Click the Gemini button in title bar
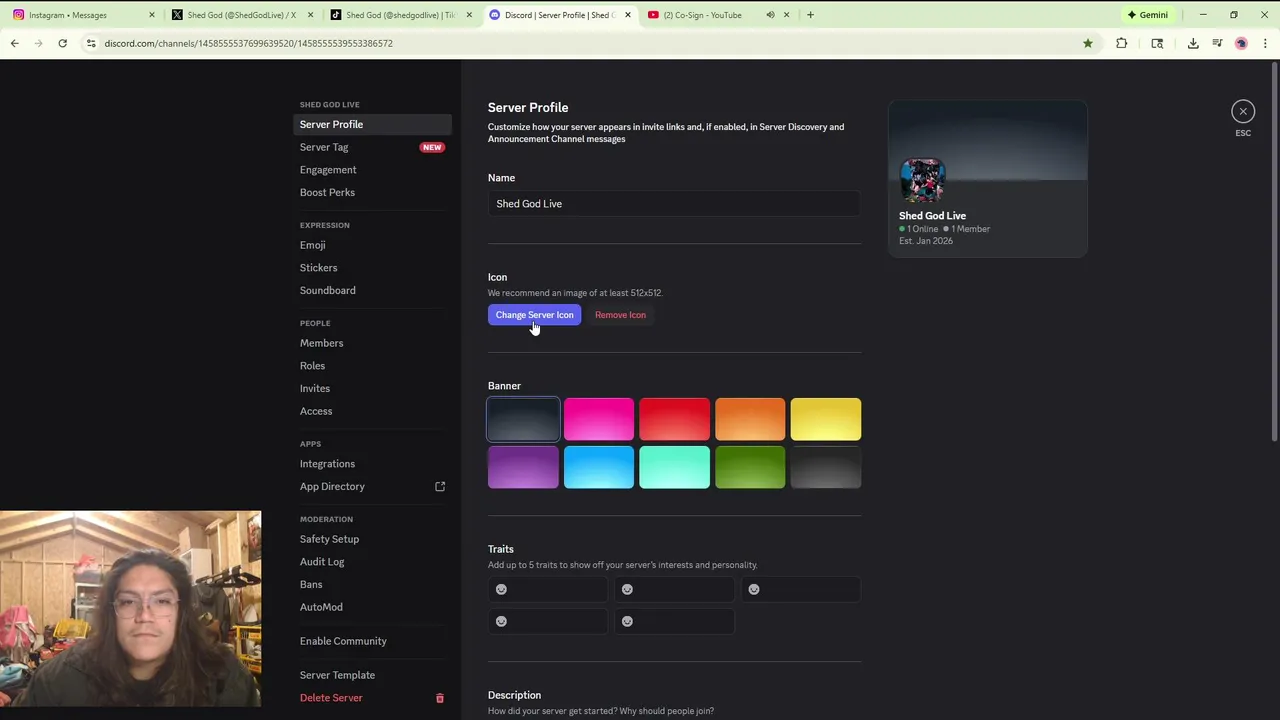Screen dimensions: 1280x720 pyautogui.click(x=1147, y=15)
